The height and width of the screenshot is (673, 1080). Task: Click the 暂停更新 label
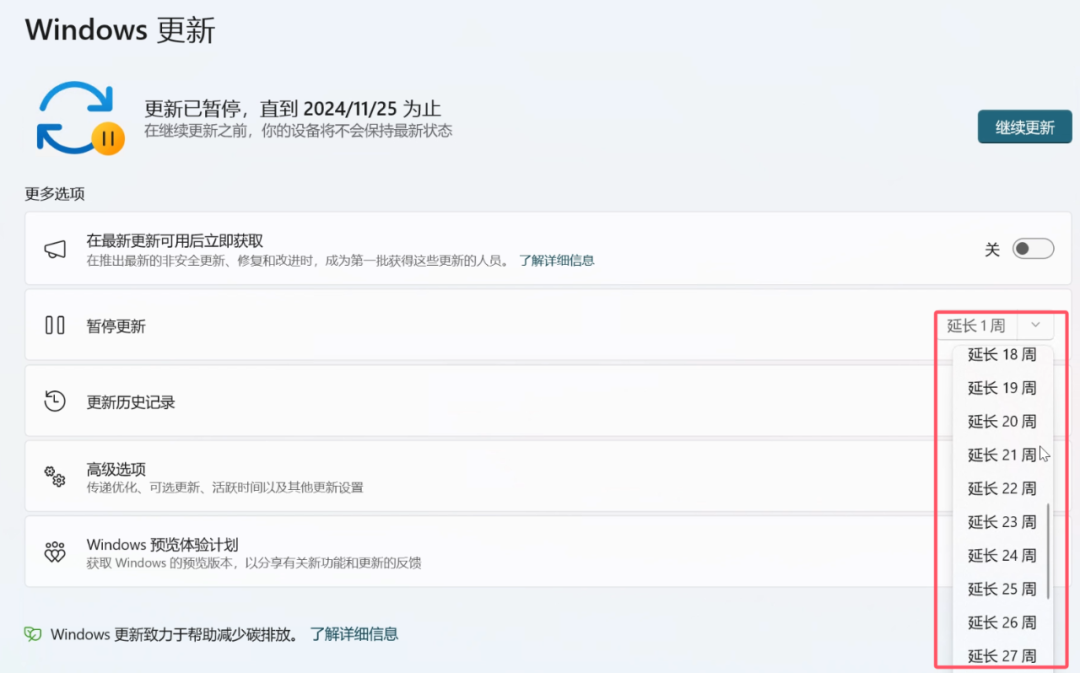116,326
